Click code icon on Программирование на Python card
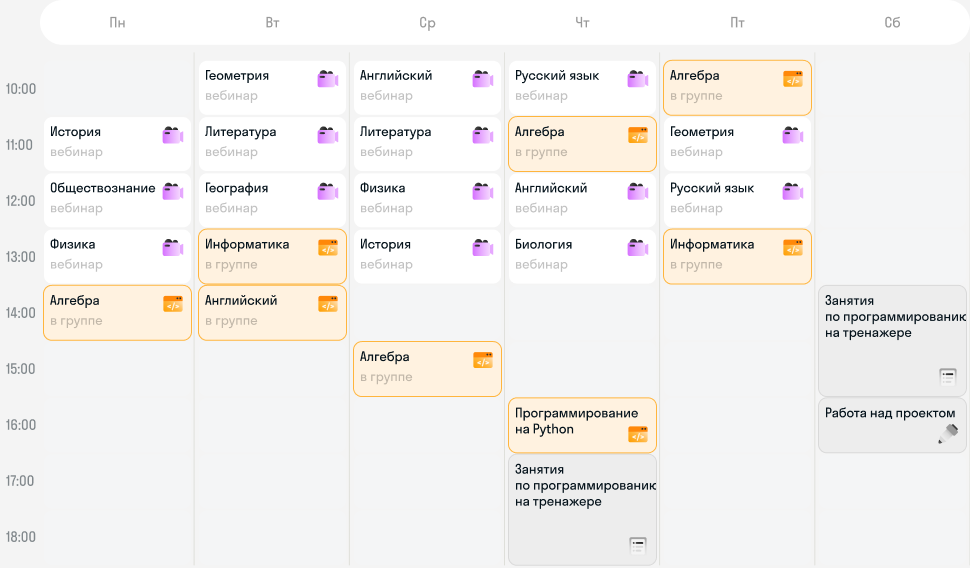 click(x=638, y=434)
